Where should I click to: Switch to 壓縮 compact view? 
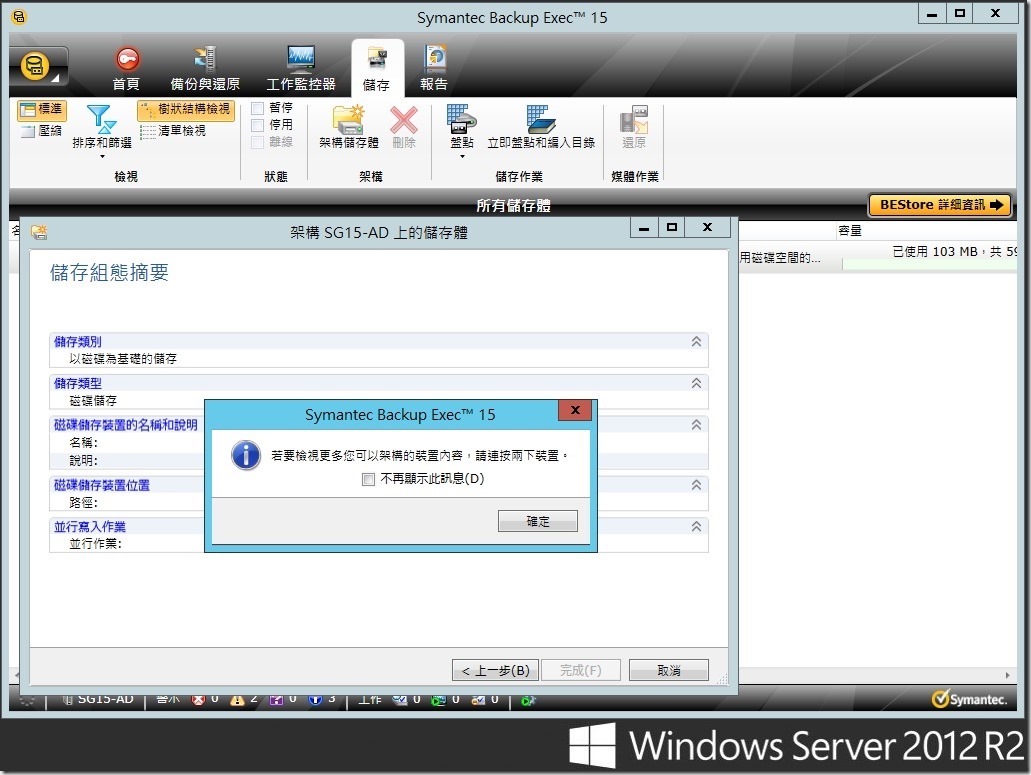coord(41,131)
